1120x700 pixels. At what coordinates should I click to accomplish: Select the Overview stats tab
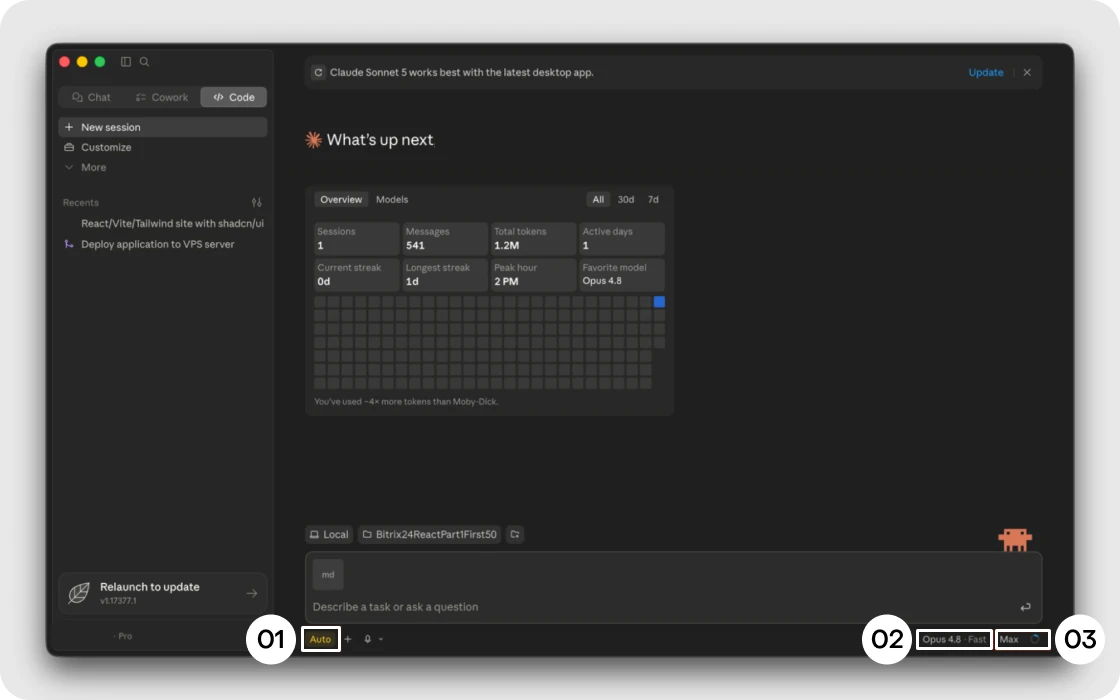341,199
